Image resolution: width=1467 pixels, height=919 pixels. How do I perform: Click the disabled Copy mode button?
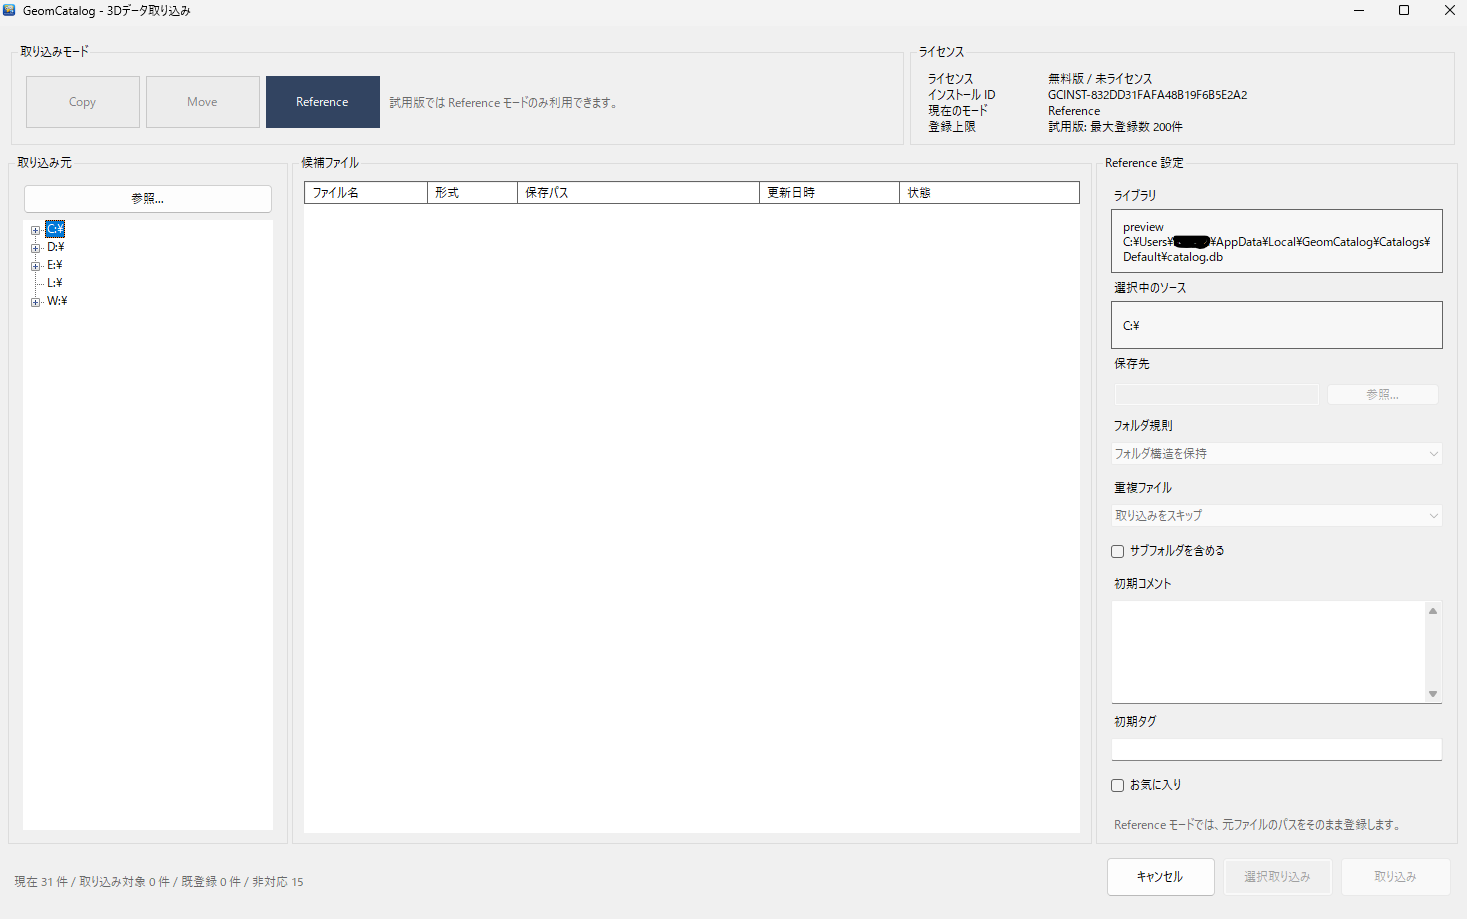pyautogui.click(x=82, y=101)
